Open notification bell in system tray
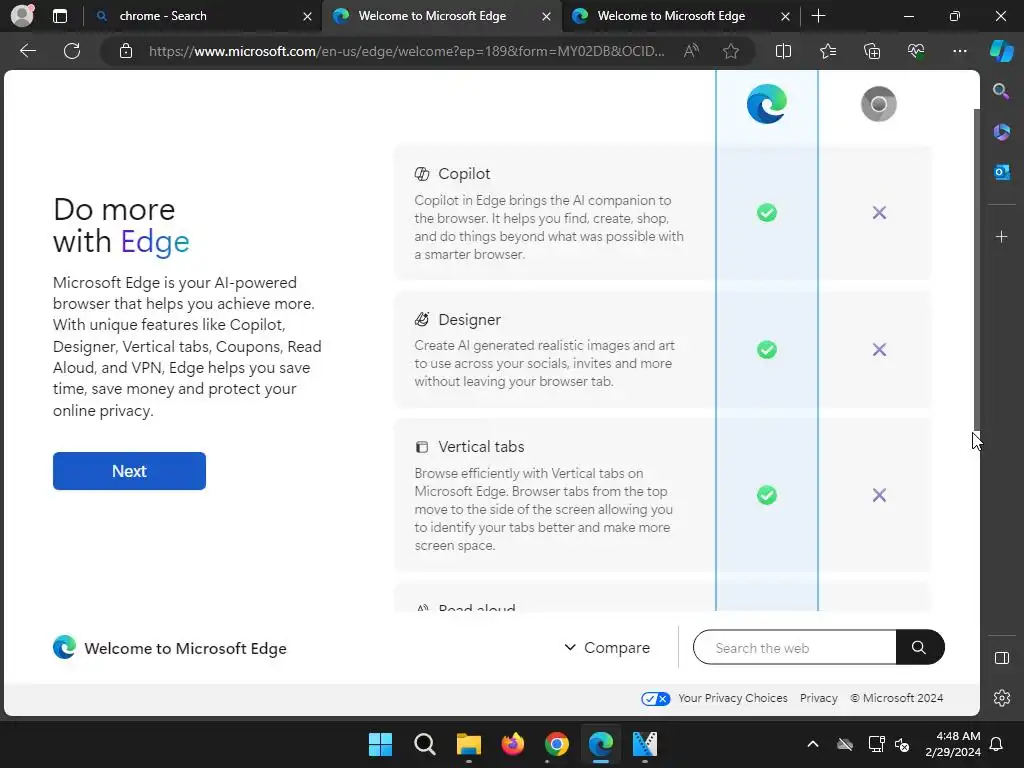The width and height of the screenshot is (1024, 768). pos(996,744)
